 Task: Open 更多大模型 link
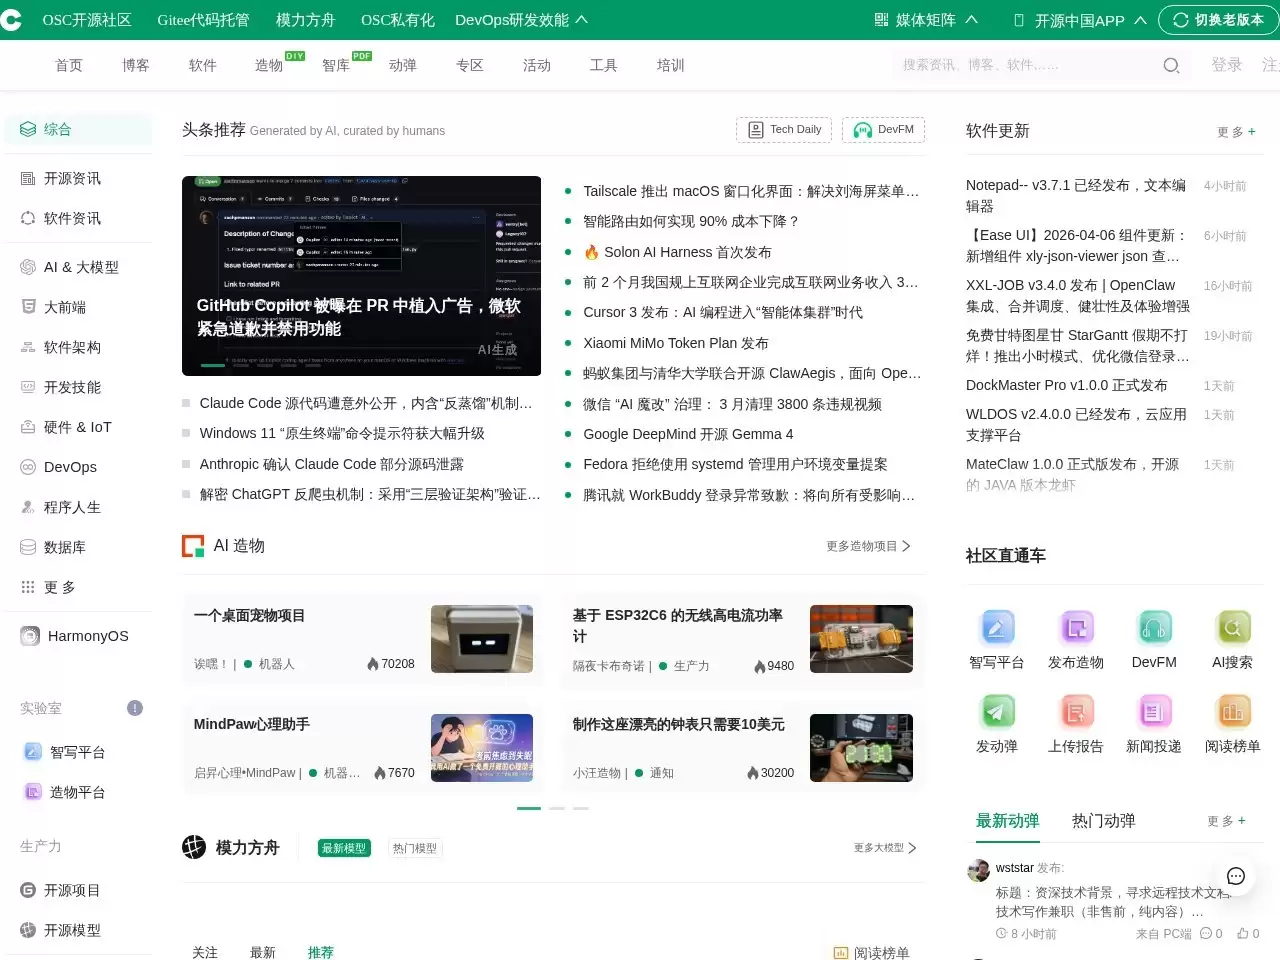point(885,848)
